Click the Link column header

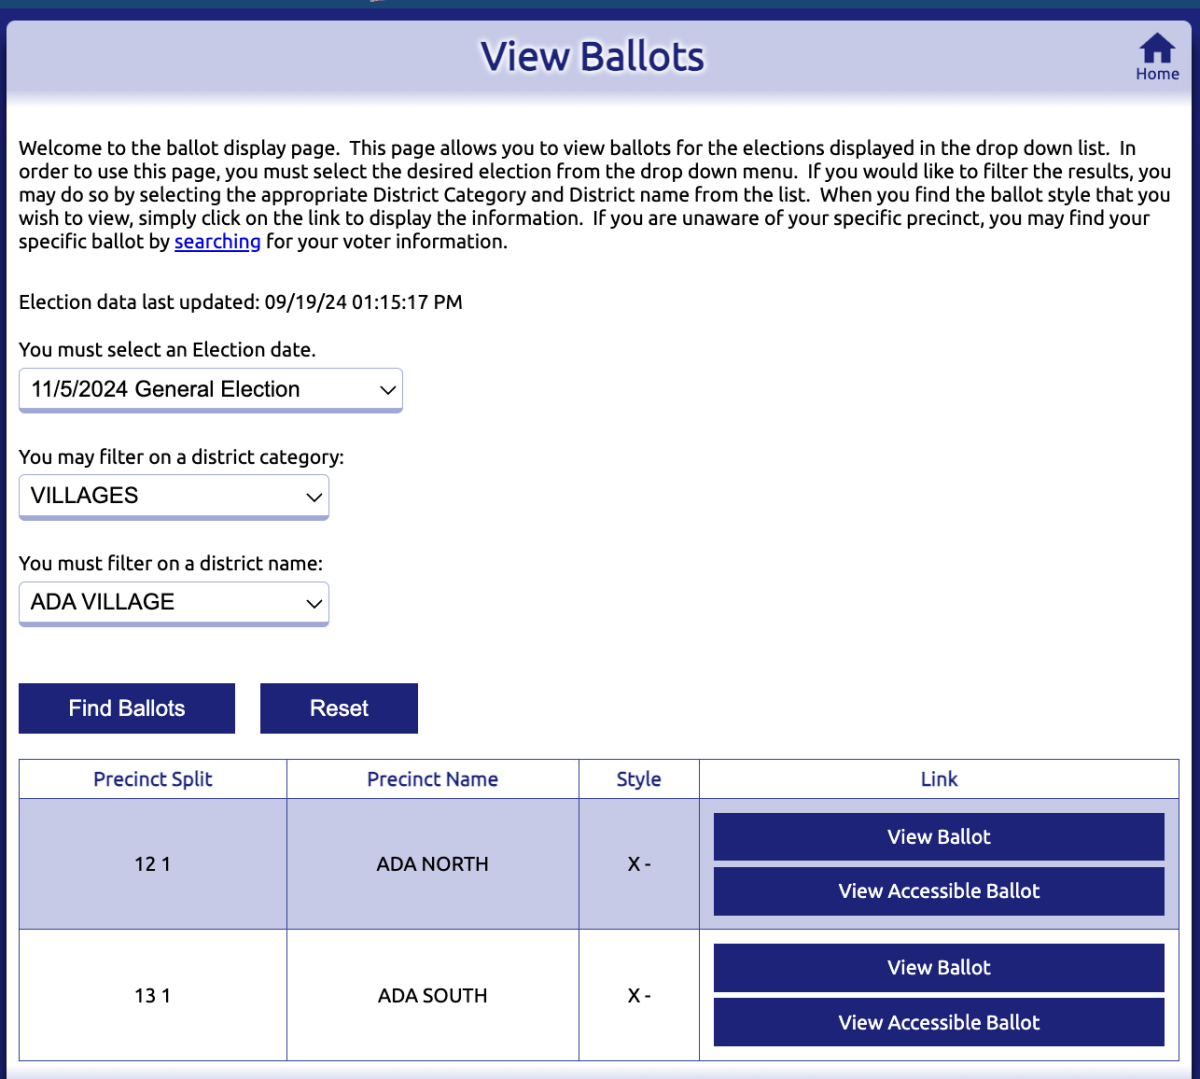[x=938, y=779]
